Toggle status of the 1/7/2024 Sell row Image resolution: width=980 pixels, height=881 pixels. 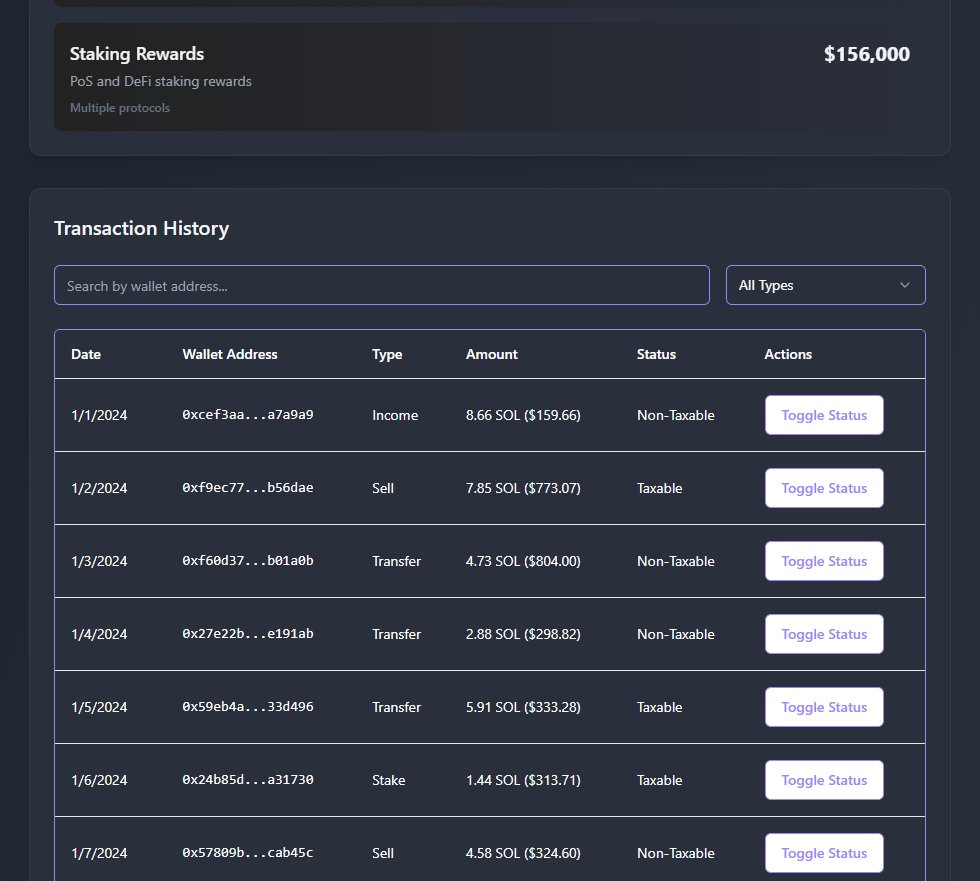click(x=823, y=852)
